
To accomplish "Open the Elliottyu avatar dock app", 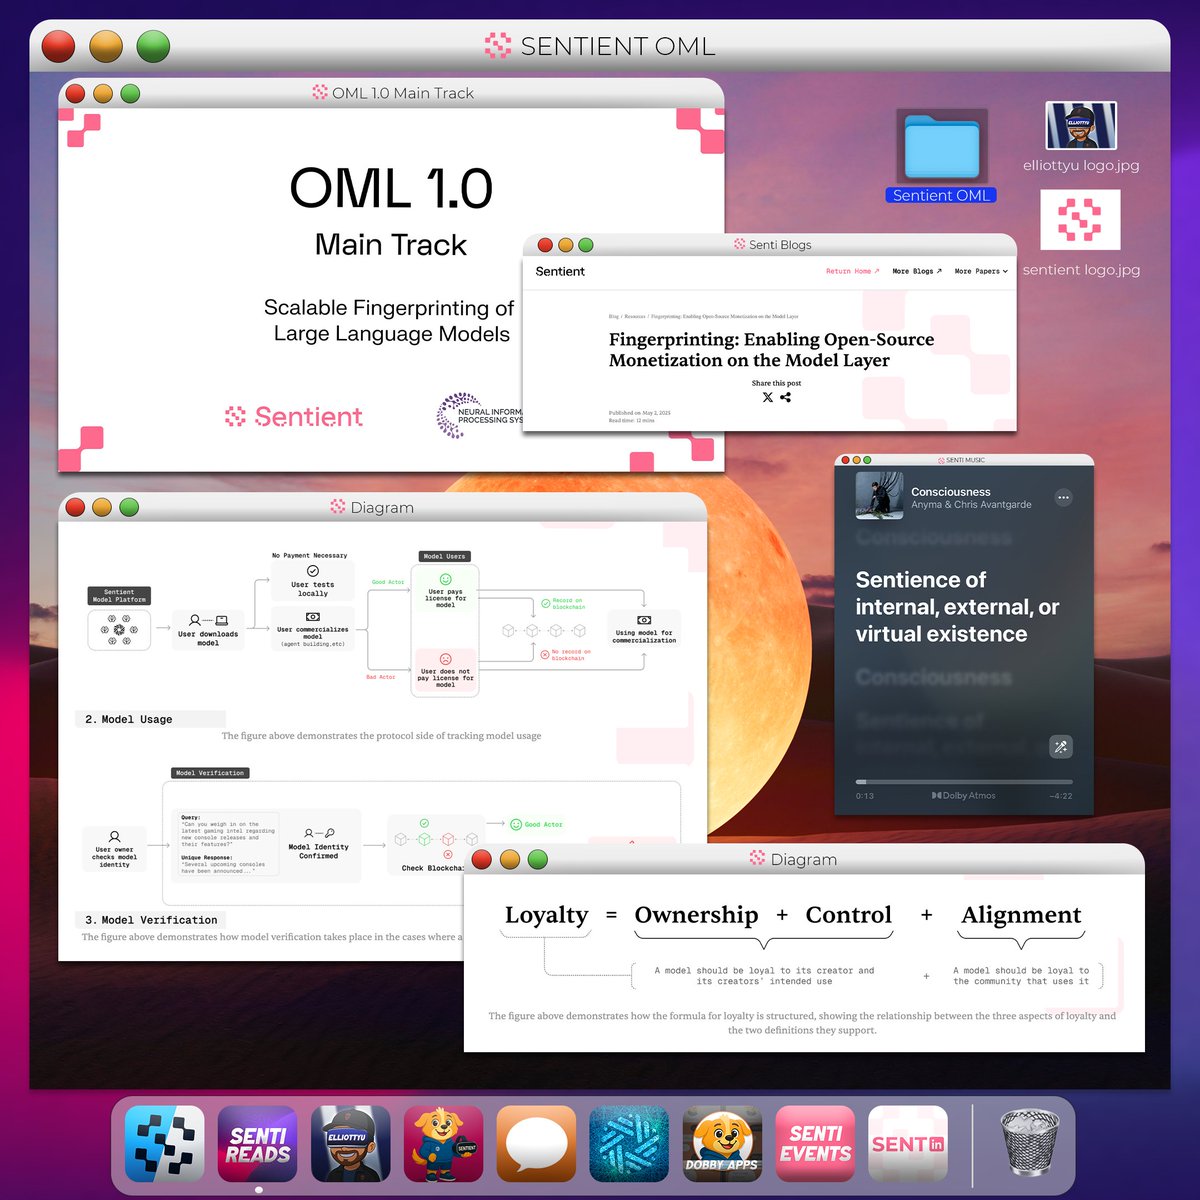I will click(x=350, y=1144).
